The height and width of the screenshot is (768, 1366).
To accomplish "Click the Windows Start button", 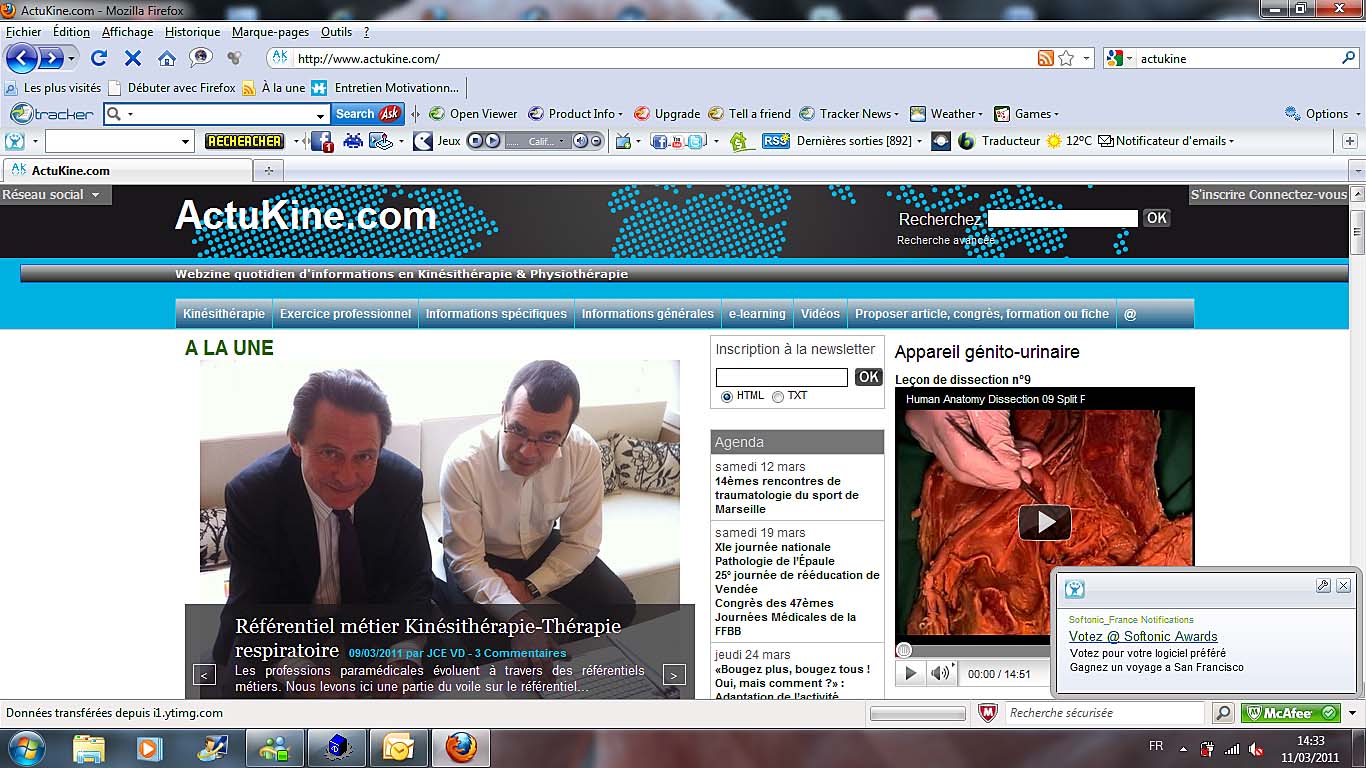I will 25,748.
